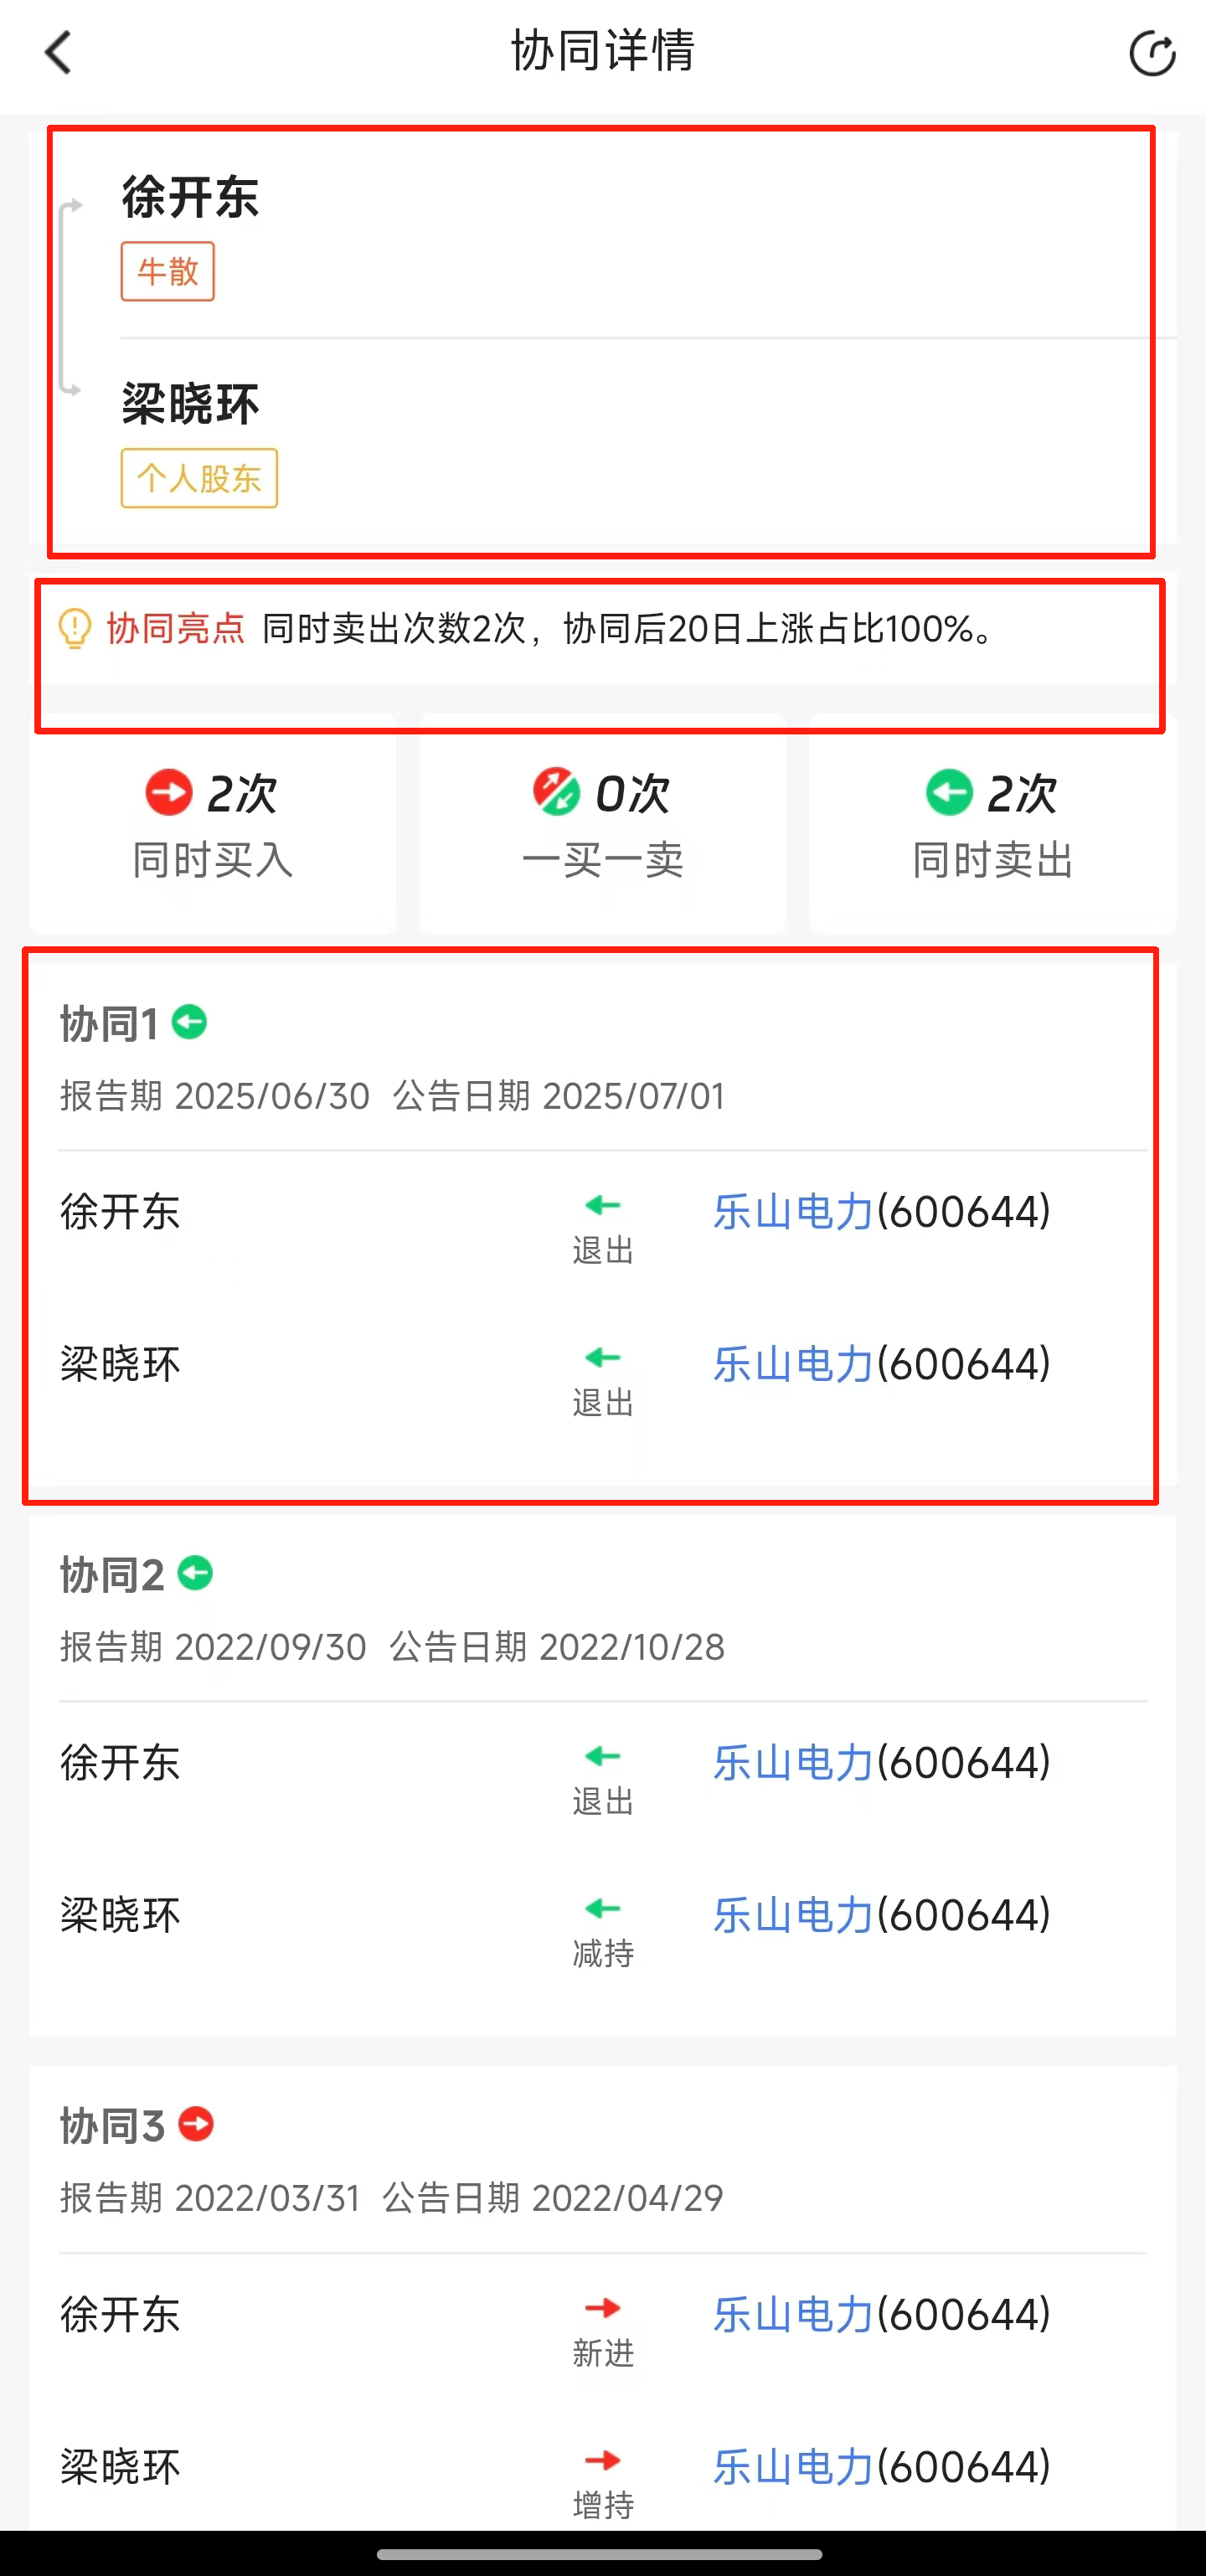This screenshot has height=2576, width=1206.
Task: Tap the 协同详情 page title
Action: (x=603, y=51)
